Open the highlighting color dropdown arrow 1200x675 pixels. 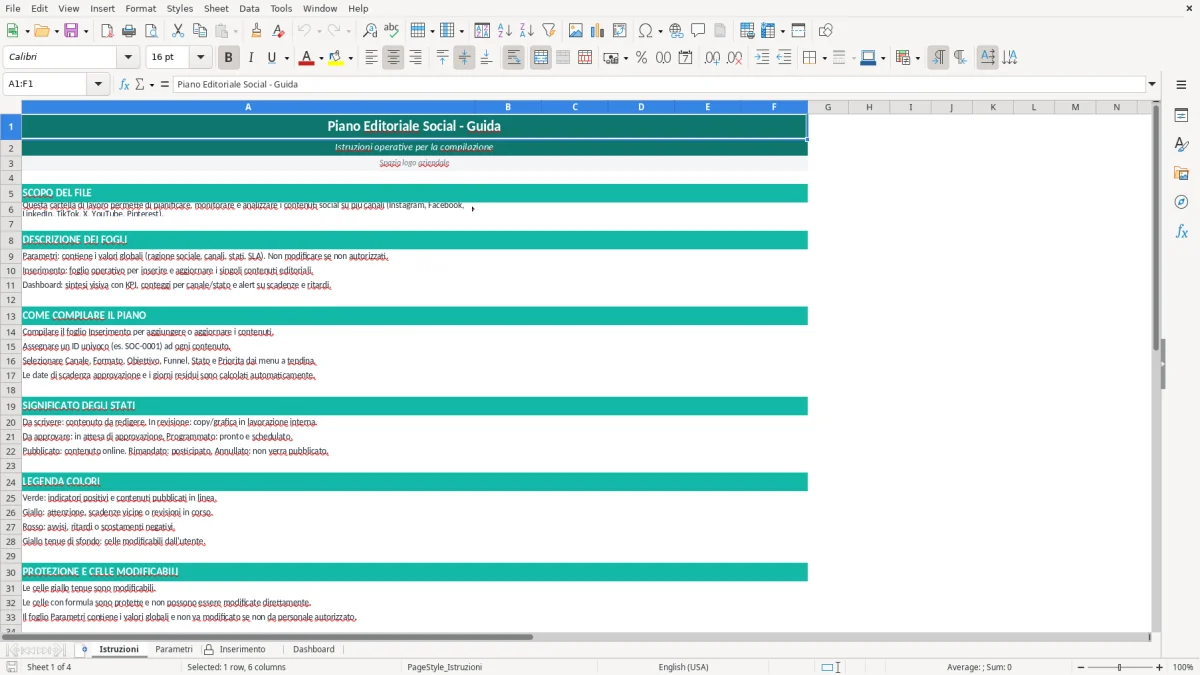click(350, 58)
